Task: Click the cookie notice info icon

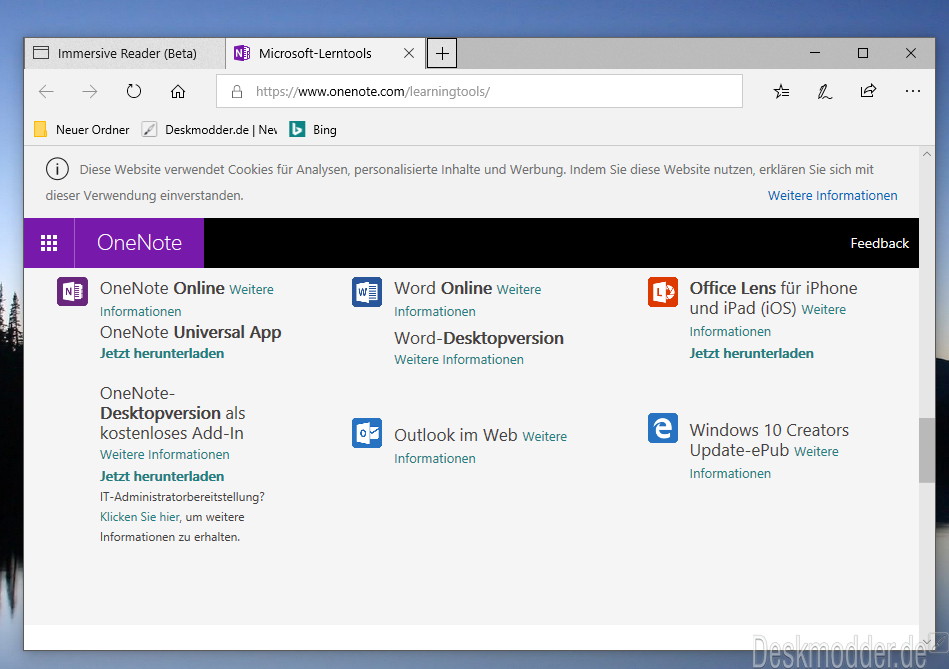Action: pos(57,169)
